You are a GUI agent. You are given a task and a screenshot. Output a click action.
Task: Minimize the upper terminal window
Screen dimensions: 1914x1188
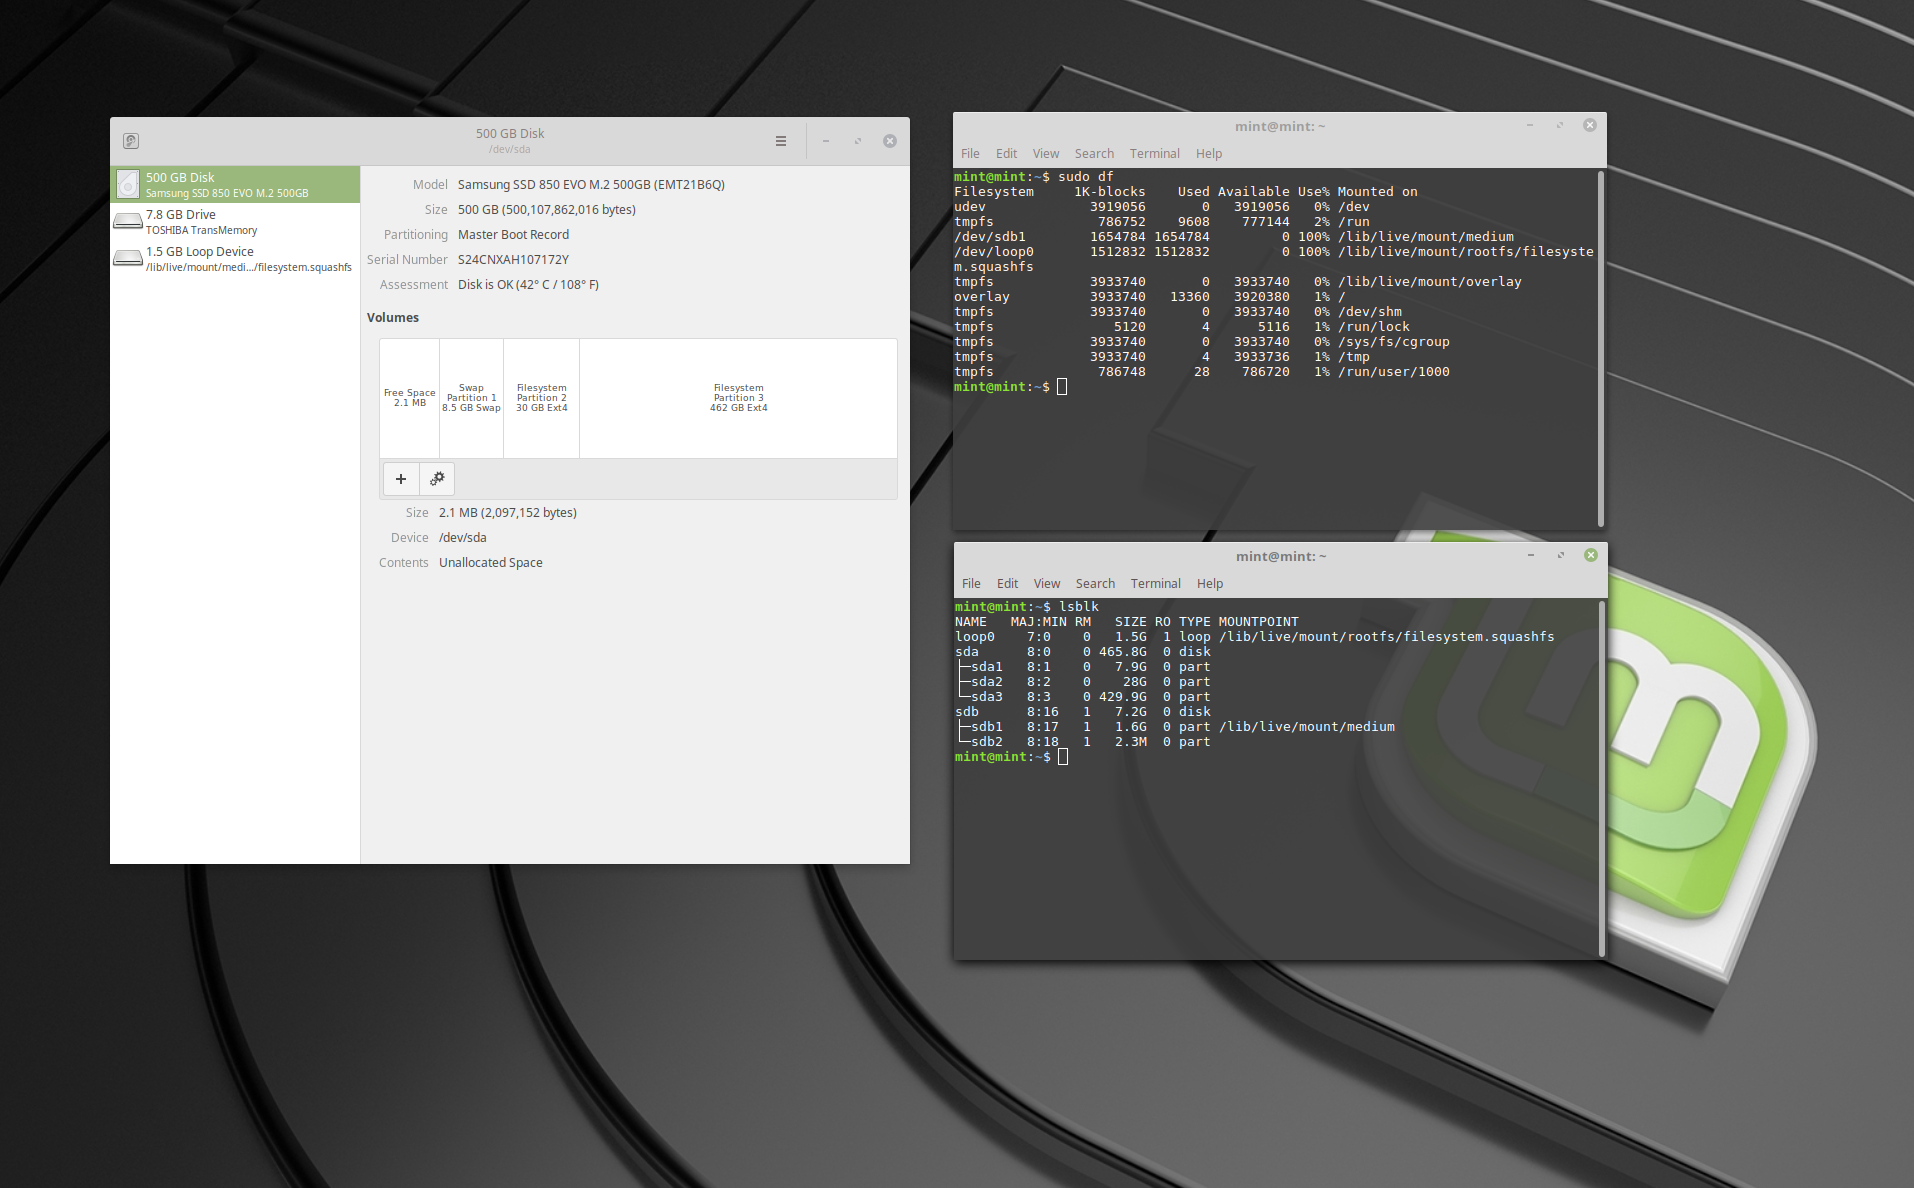point(1529,125)
